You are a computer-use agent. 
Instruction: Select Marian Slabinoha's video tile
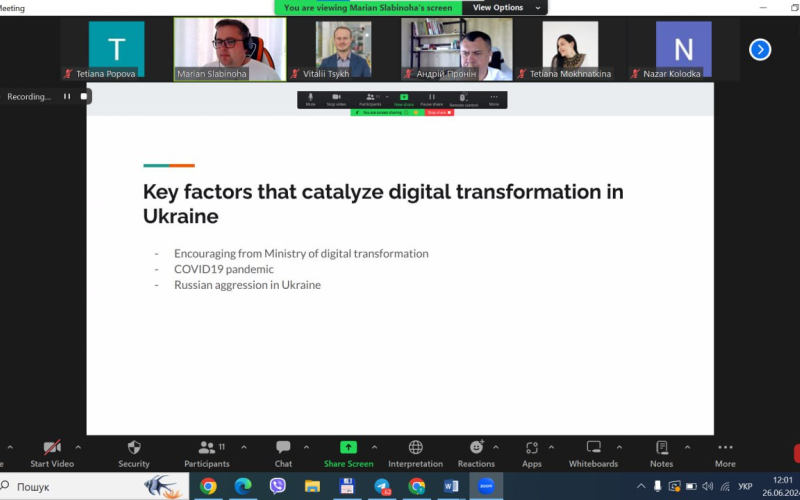tap(230, 49)
